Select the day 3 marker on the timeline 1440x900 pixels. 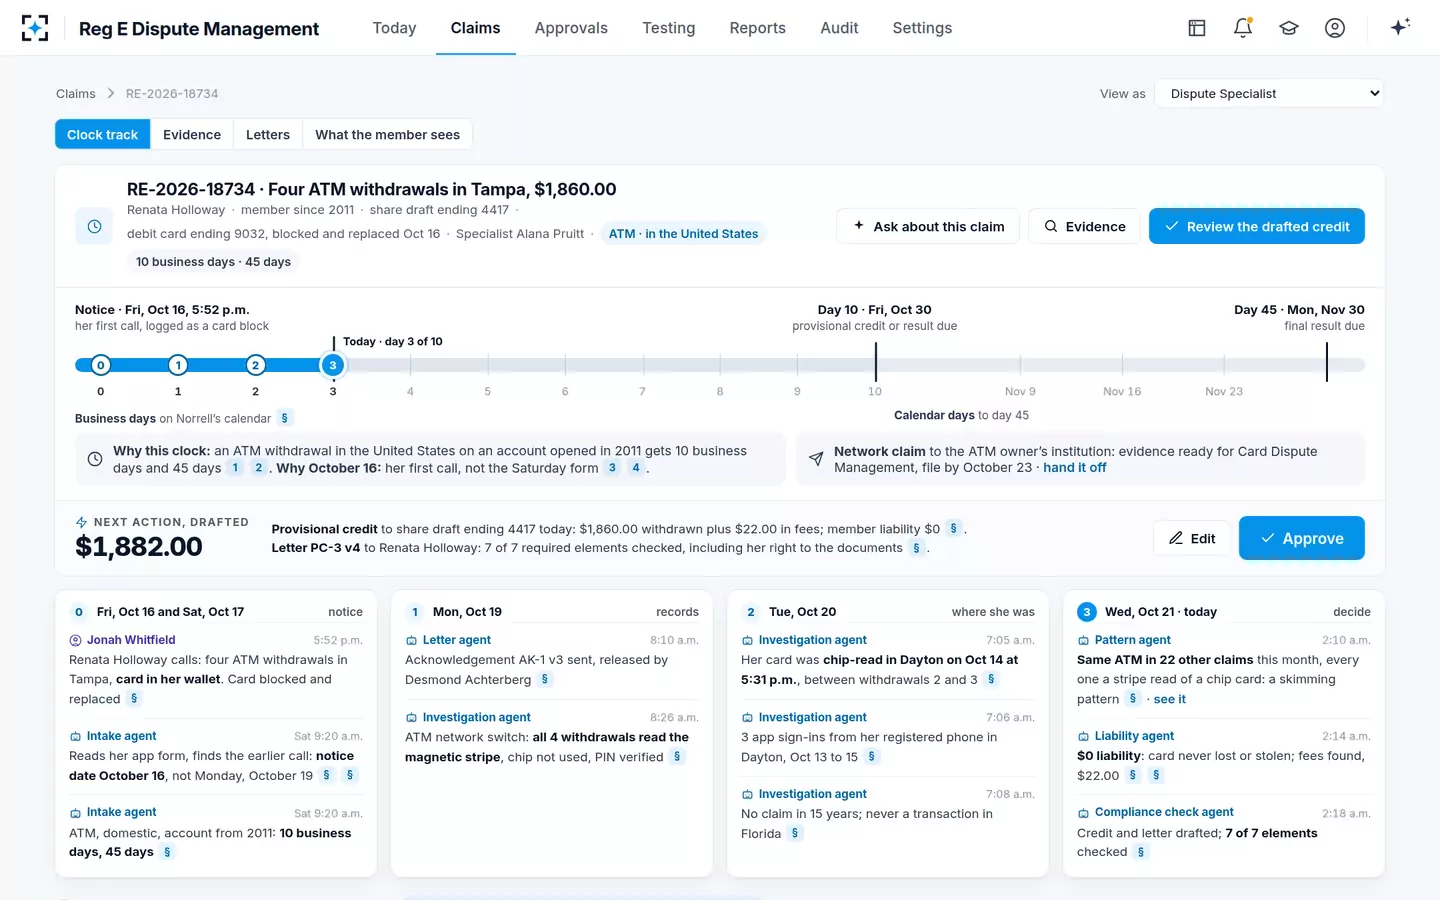(x=333, y=365)
